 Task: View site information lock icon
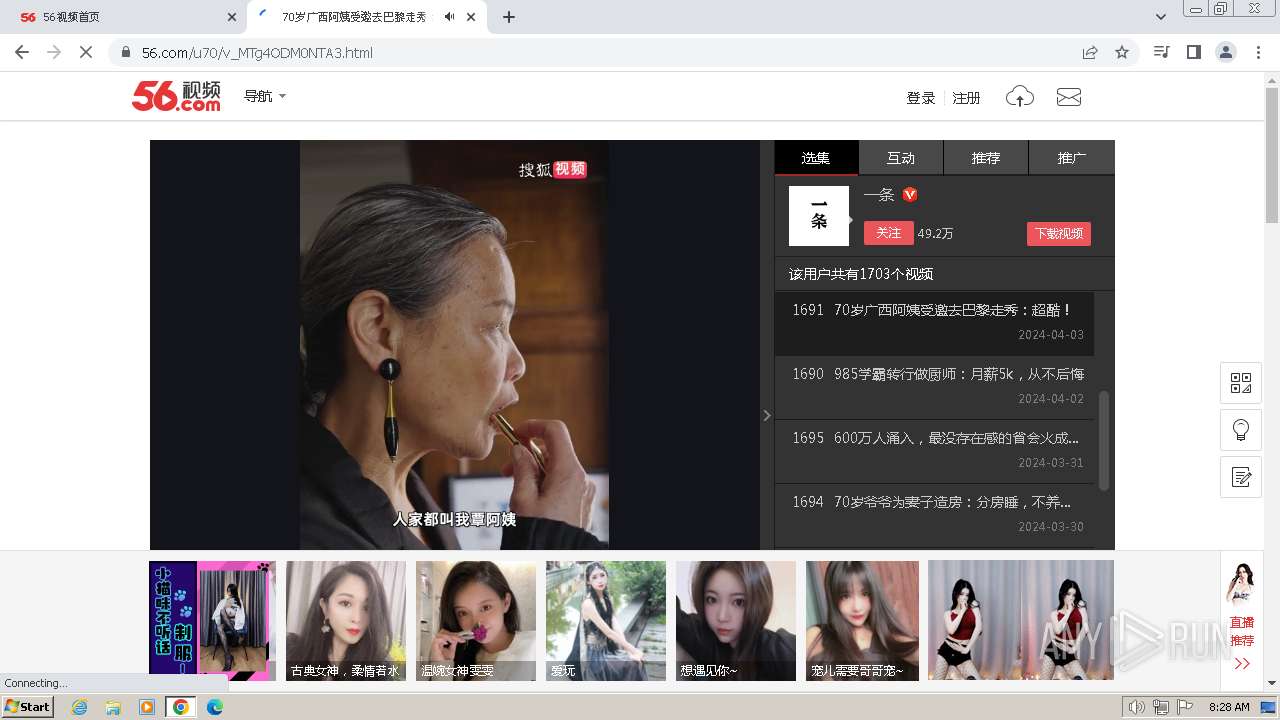pos(126,52)
